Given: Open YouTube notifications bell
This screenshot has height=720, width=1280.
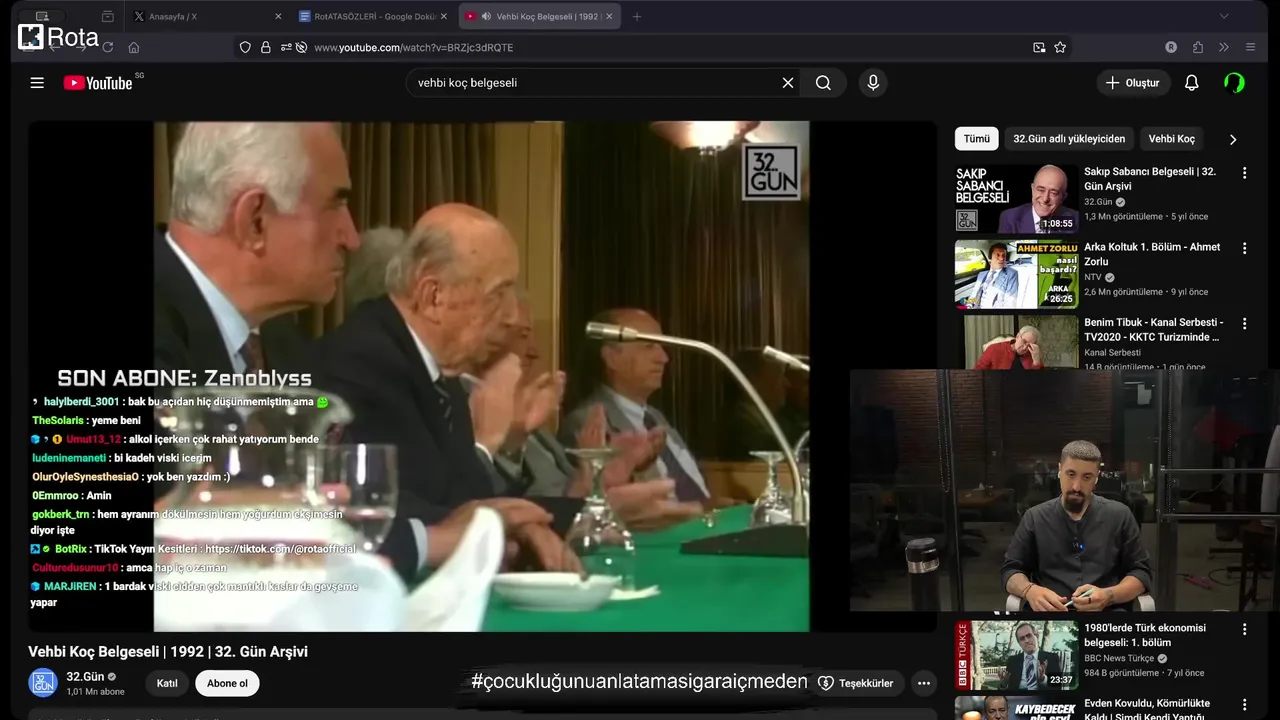Looking at the screenshot, I should 1191,83.
